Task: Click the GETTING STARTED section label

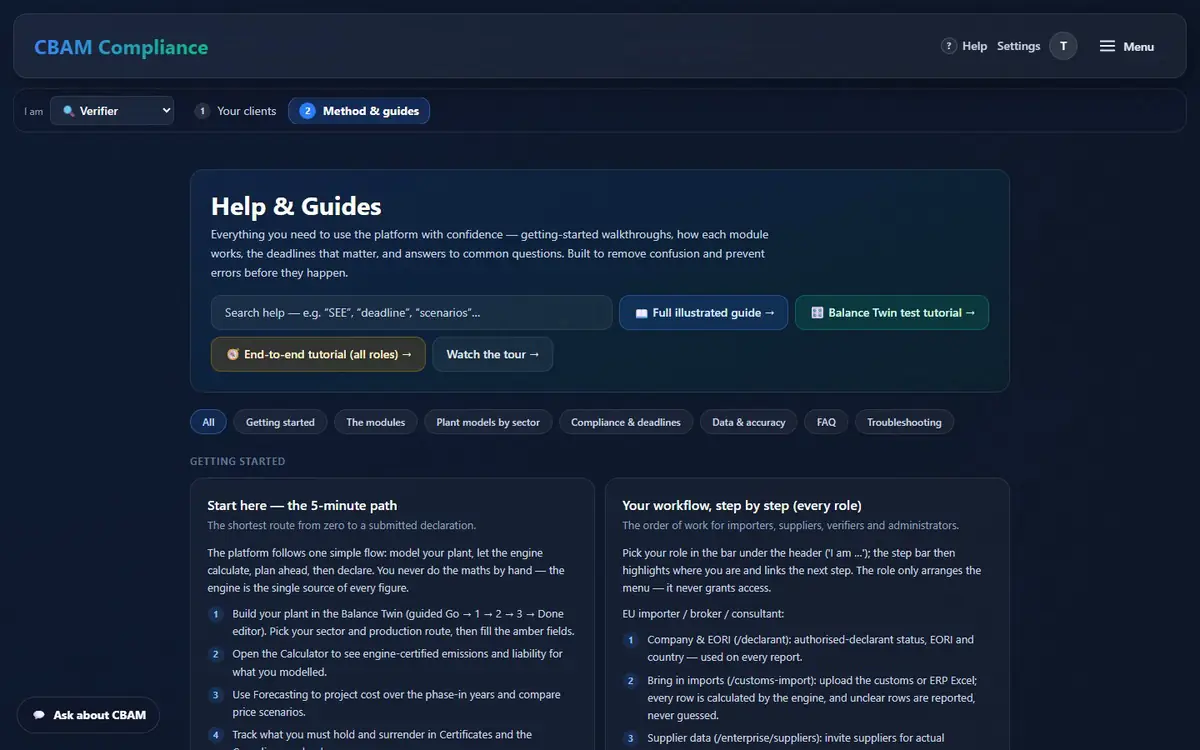Action: point(238,462)
